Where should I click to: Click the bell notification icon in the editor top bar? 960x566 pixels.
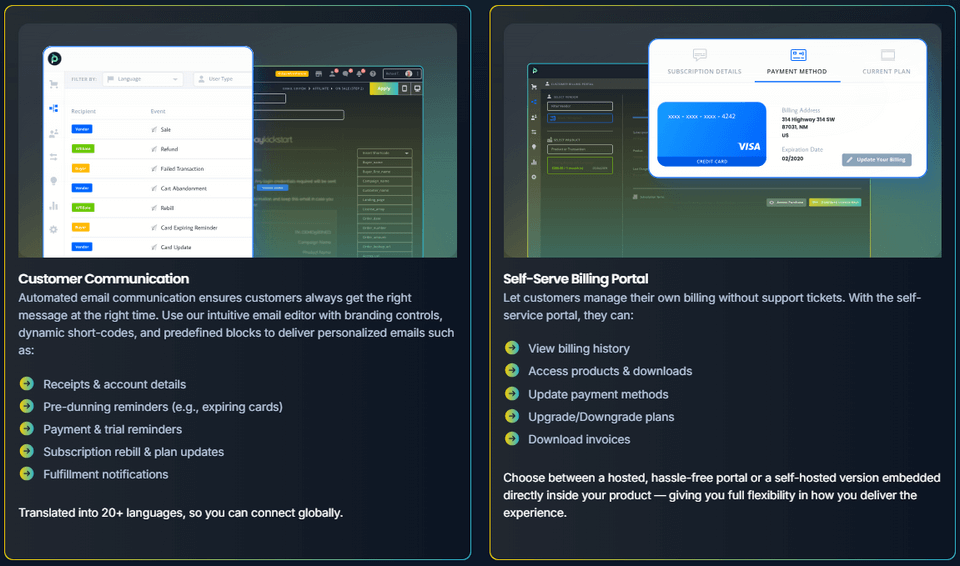click(x=360, y=74)
